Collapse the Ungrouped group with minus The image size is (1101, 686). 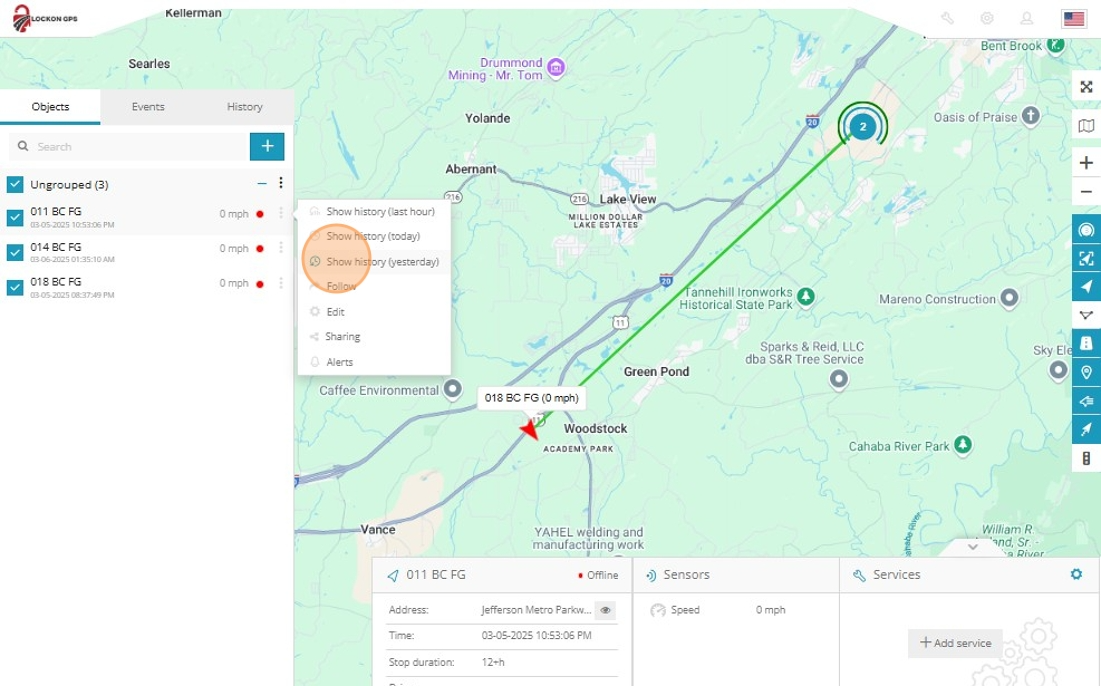pyautogui.click(x=262, y=184)
